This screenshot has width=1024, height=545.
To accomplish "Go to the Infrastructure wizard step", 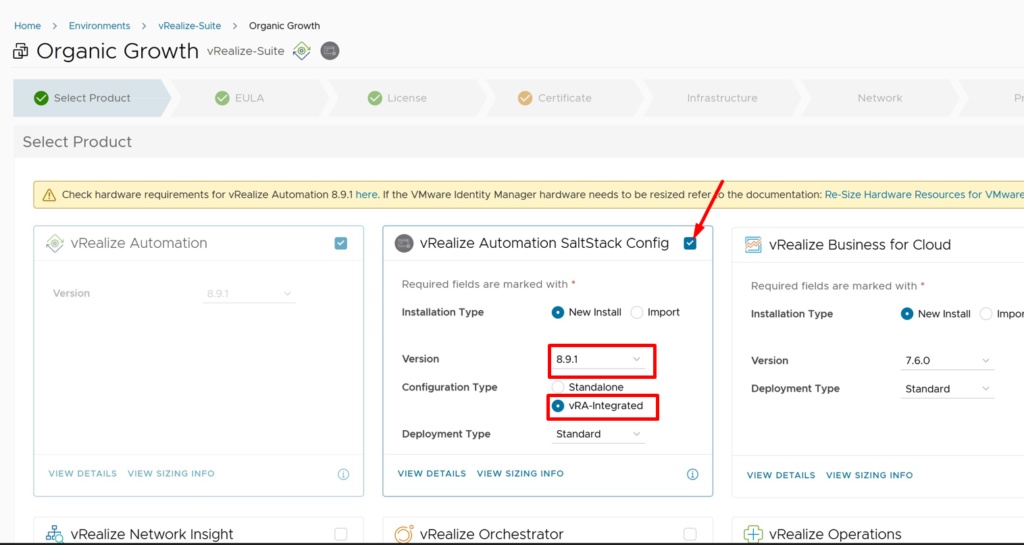I will point(722,98).
